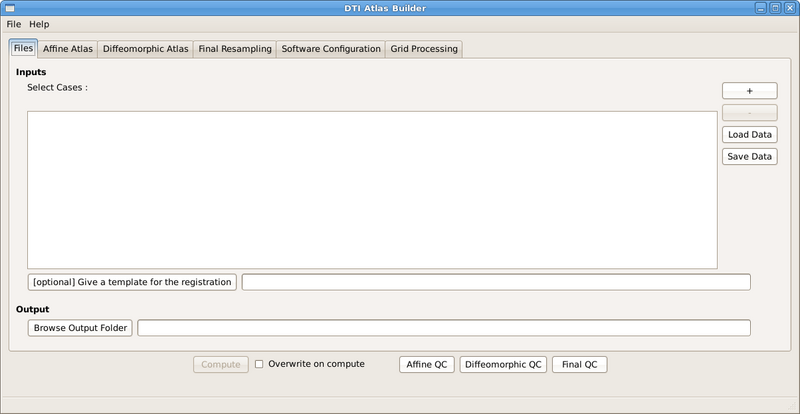Open the Help menu
800x414 pixels.
coord(39,24)
